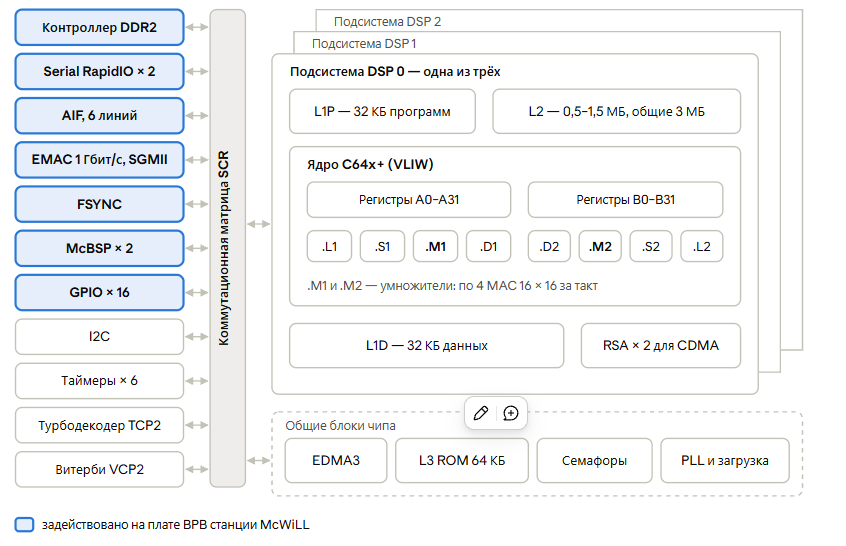Click the .L2 functional unit
Viewport: 846px width, 546px height.
click(x=701, y=247)
